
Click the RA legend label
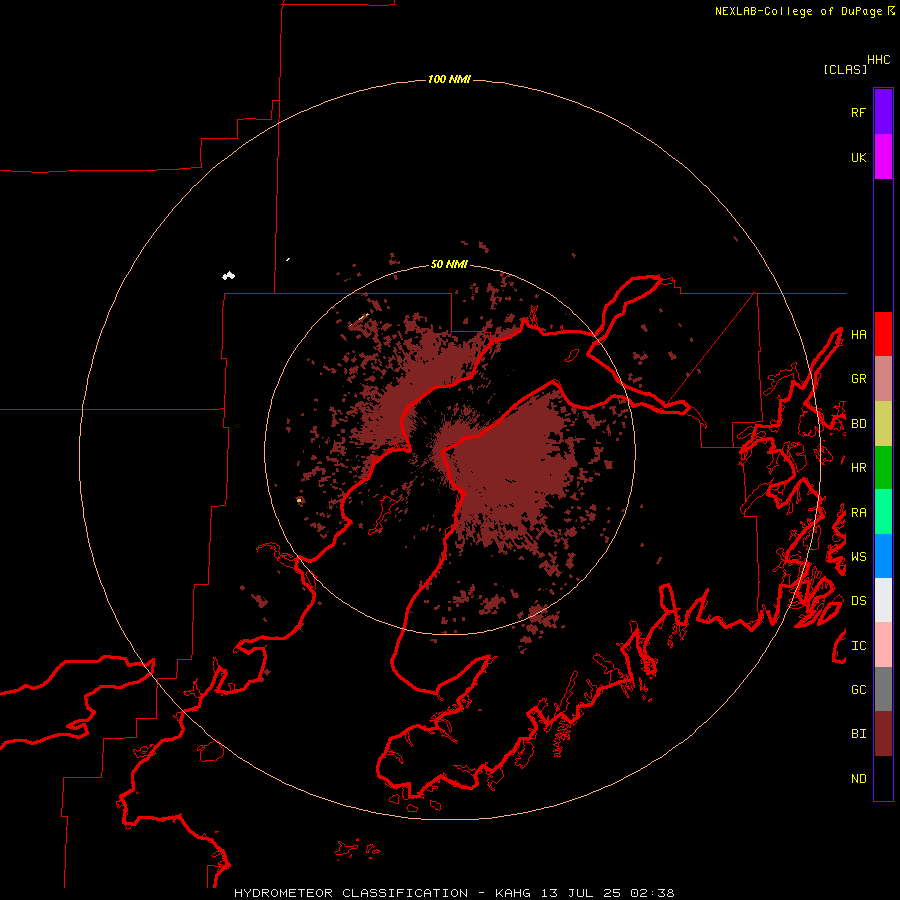coord(858,513)
